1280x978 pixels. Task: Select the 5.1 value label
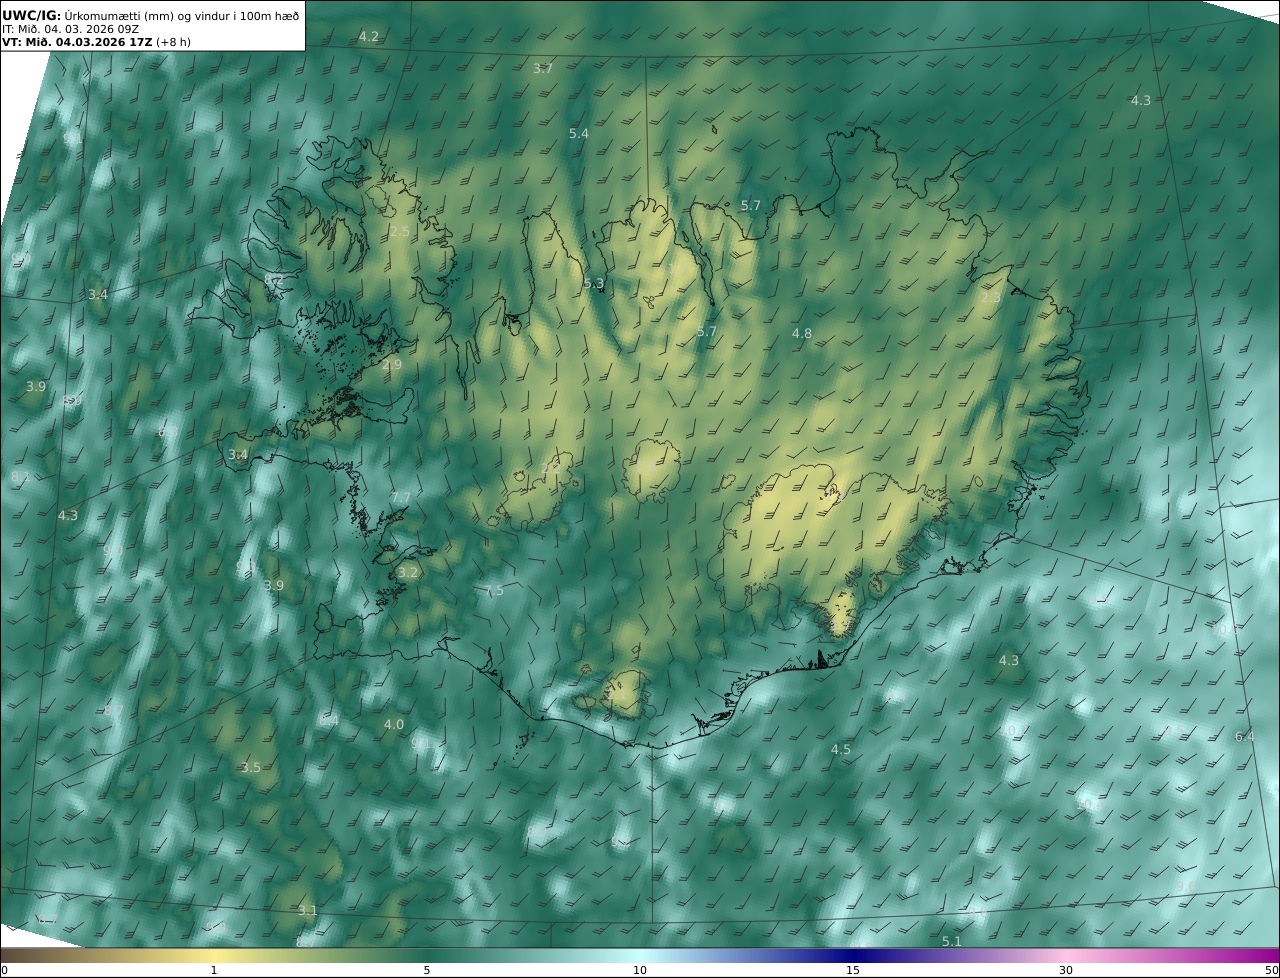952,941
